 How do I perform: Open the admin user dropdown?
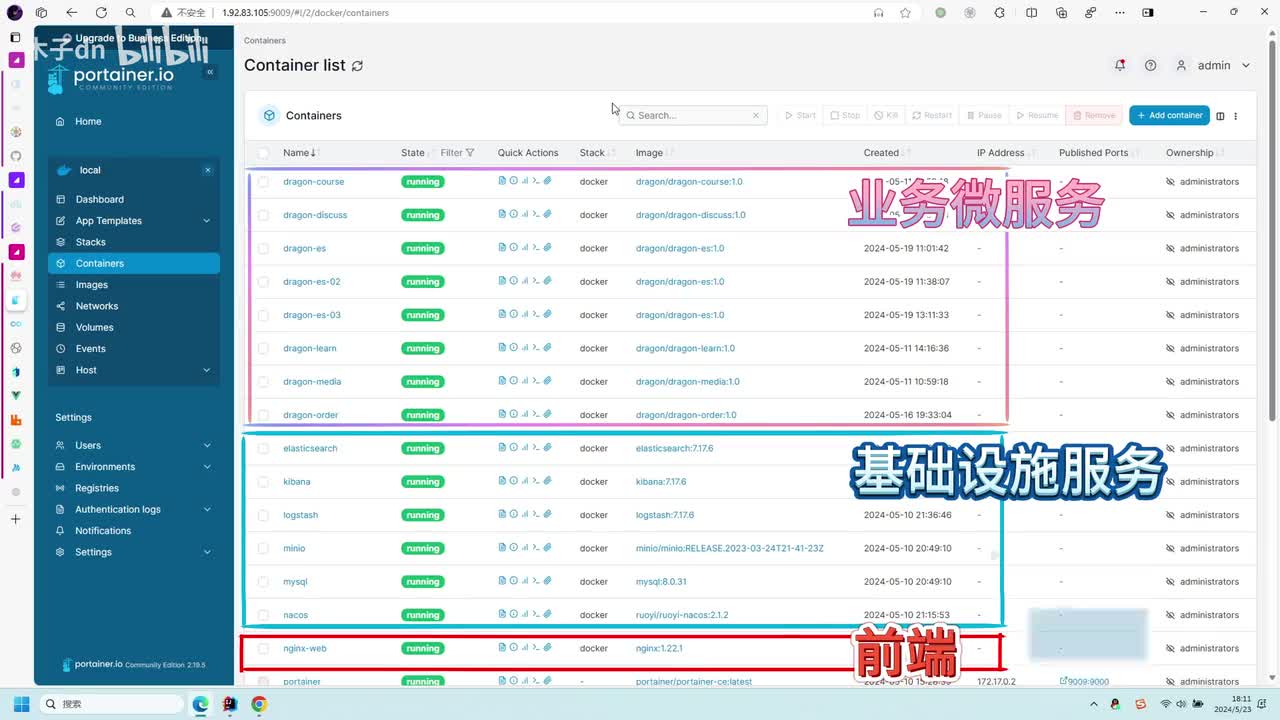tap(1213, 65)
